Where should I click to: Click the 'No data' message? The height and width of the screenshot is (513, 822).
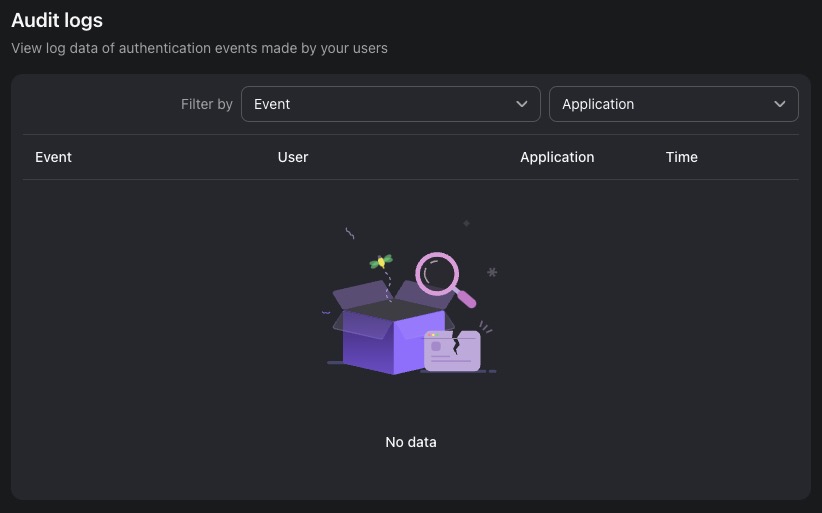click(x=411, y=442)
